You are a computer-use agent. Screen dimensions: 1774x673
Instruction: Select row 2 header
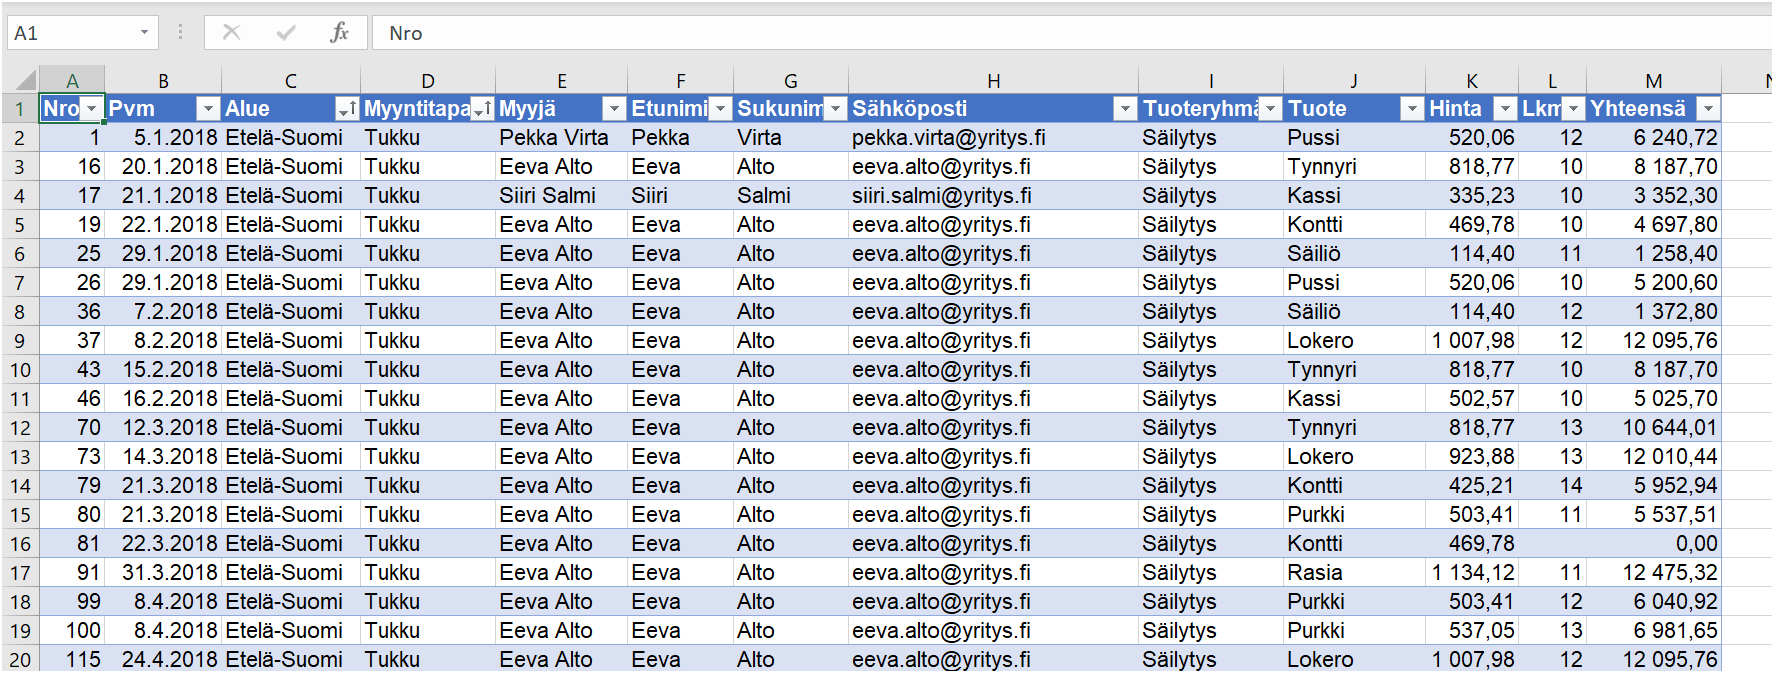click(x=20, y=138)
